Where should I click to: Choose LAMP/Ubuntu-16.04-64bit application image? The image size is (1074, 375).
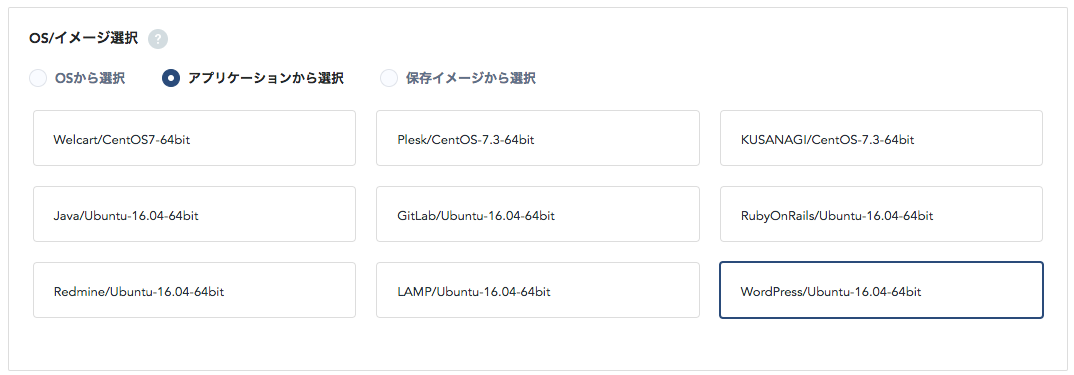[538, 290]
